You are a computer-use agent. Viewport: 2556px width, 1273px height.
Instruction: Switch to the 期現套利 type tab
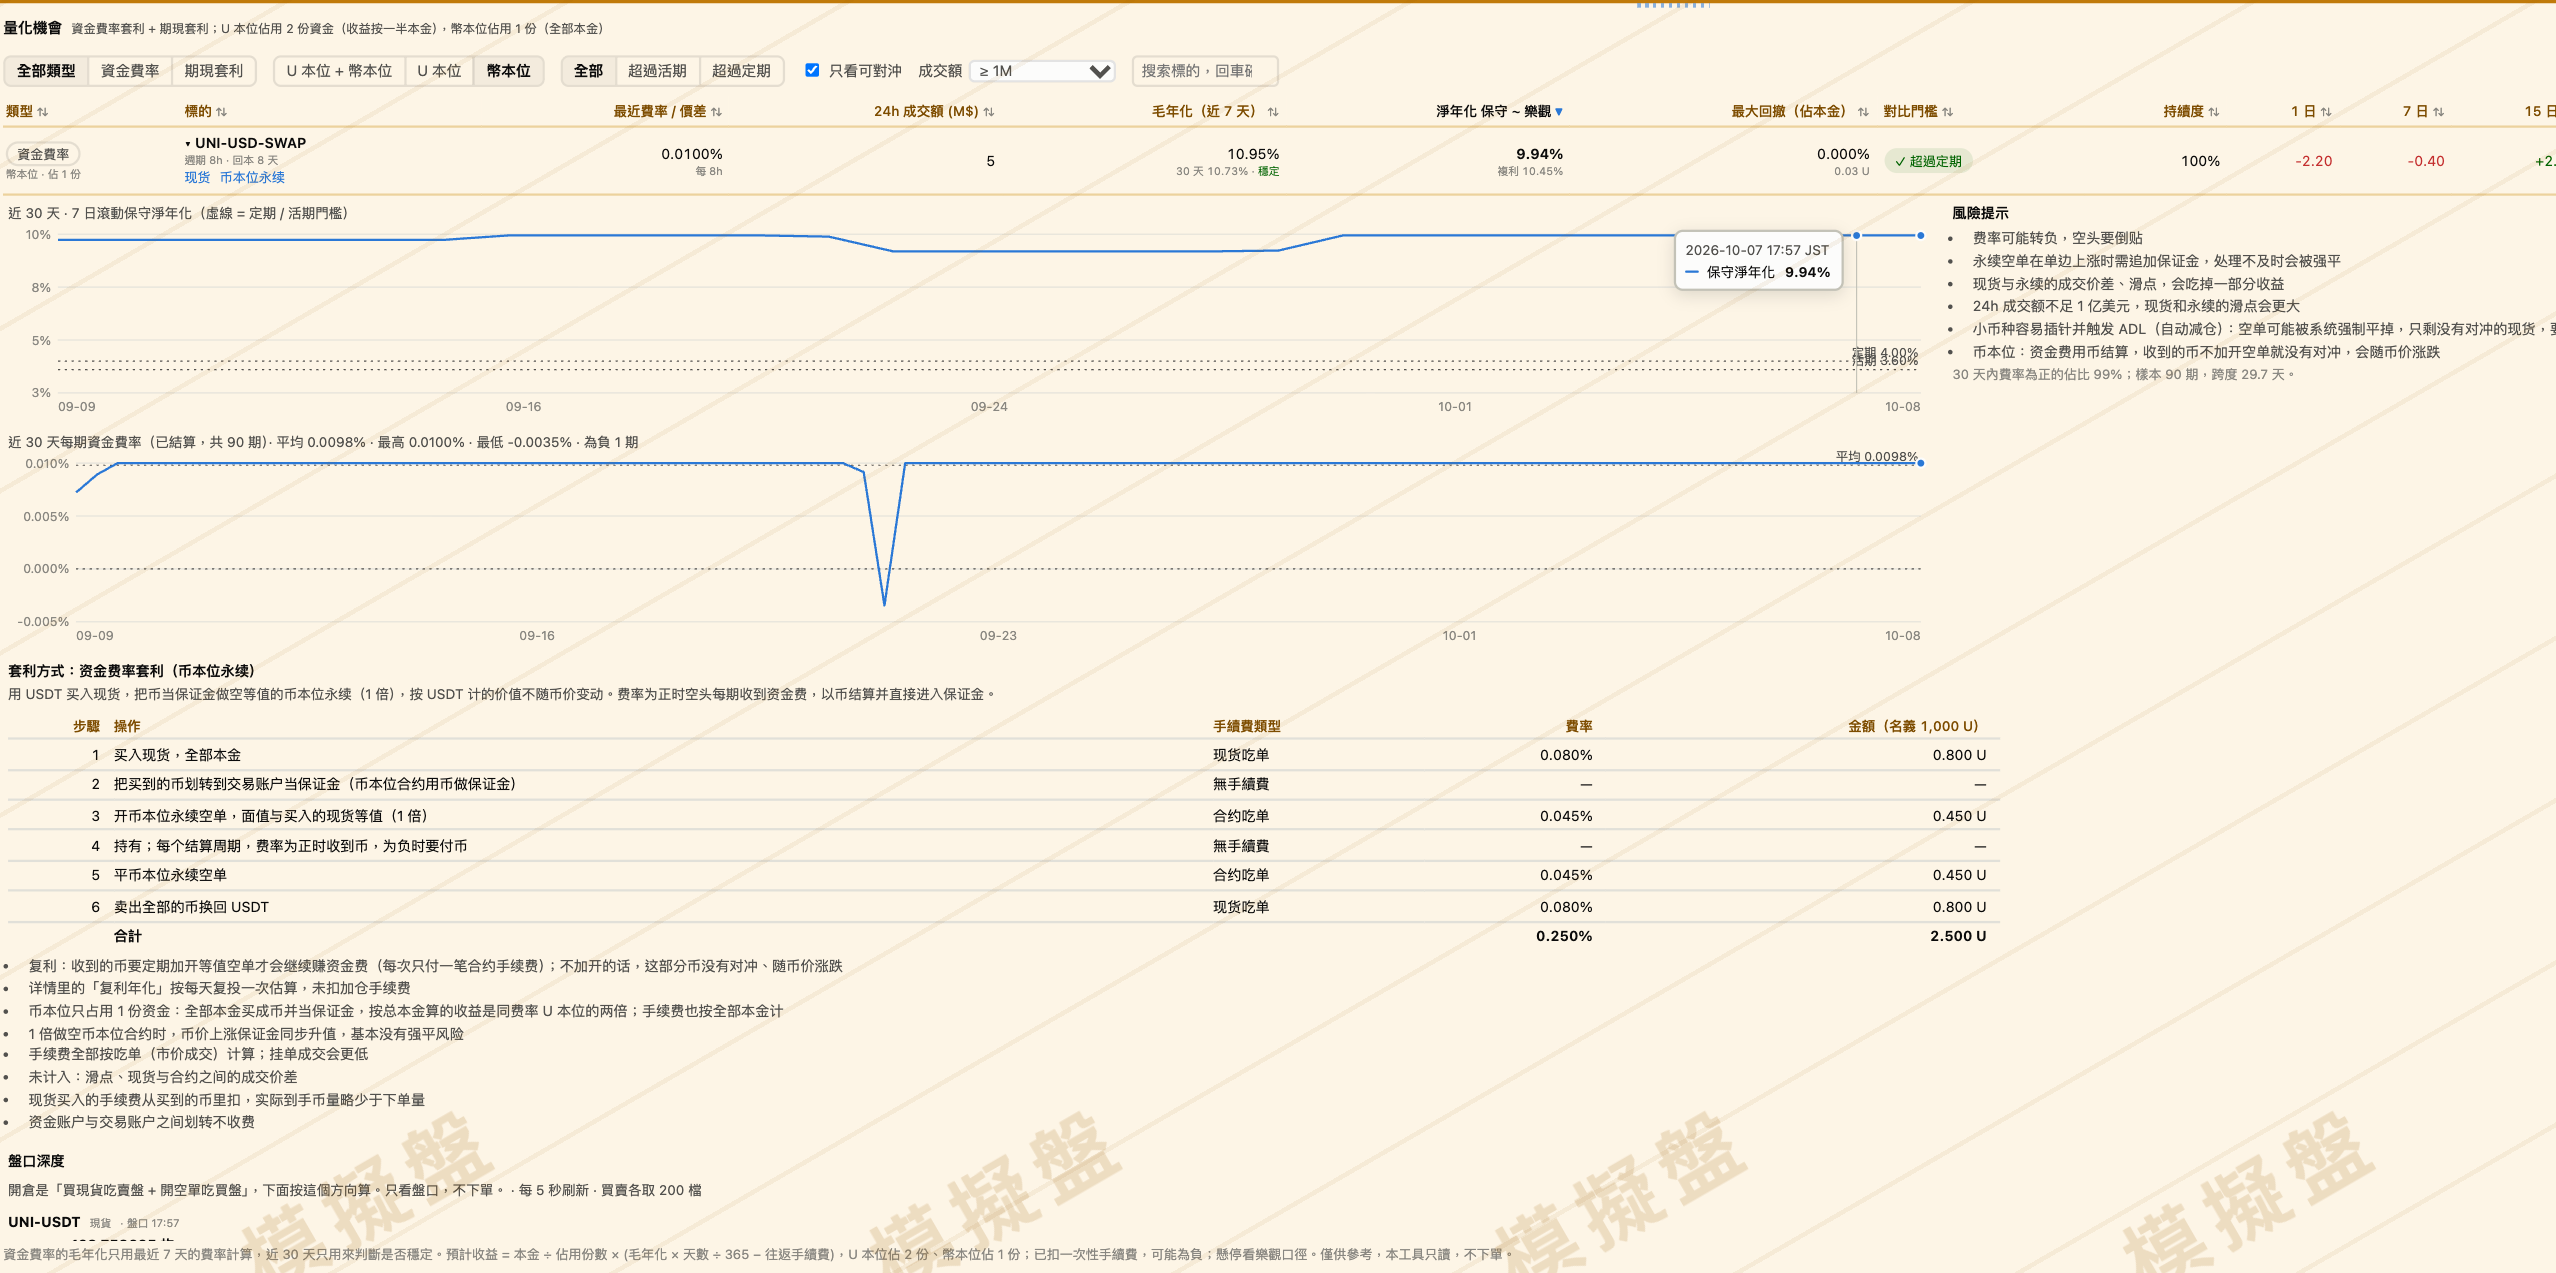[x=214, y=71]
